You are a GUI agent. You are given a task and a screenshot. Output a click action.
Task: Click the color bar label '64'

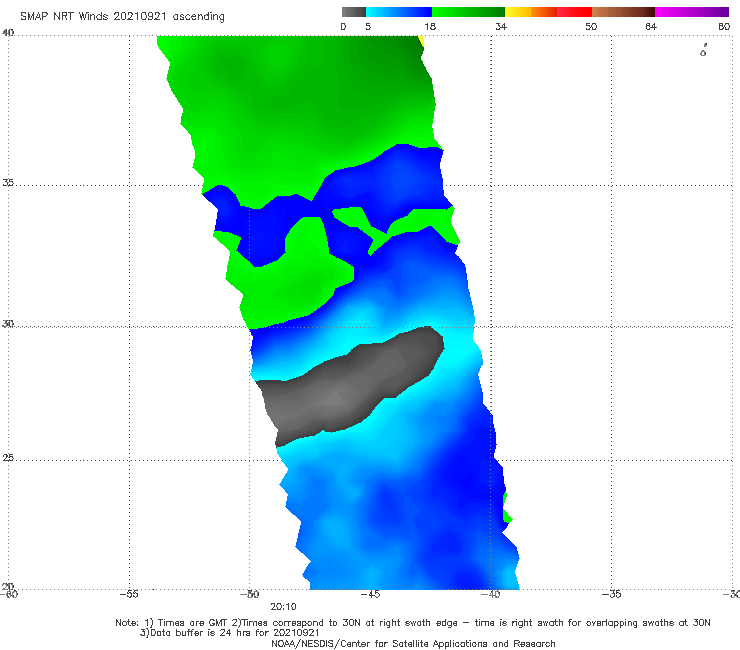pos(651,26)
